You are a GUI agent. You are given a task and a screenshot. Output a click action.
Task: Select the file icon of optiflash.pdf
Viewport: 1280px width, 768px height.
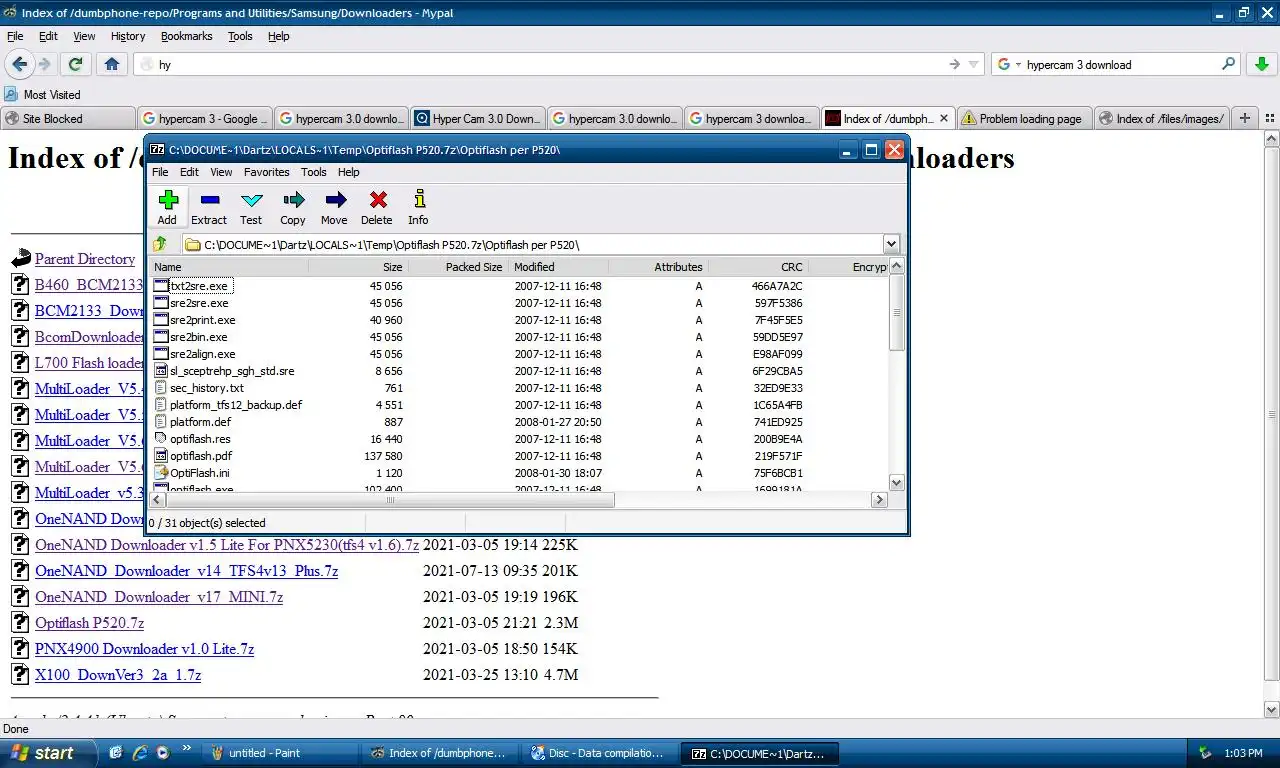click(x=160, y=456)
